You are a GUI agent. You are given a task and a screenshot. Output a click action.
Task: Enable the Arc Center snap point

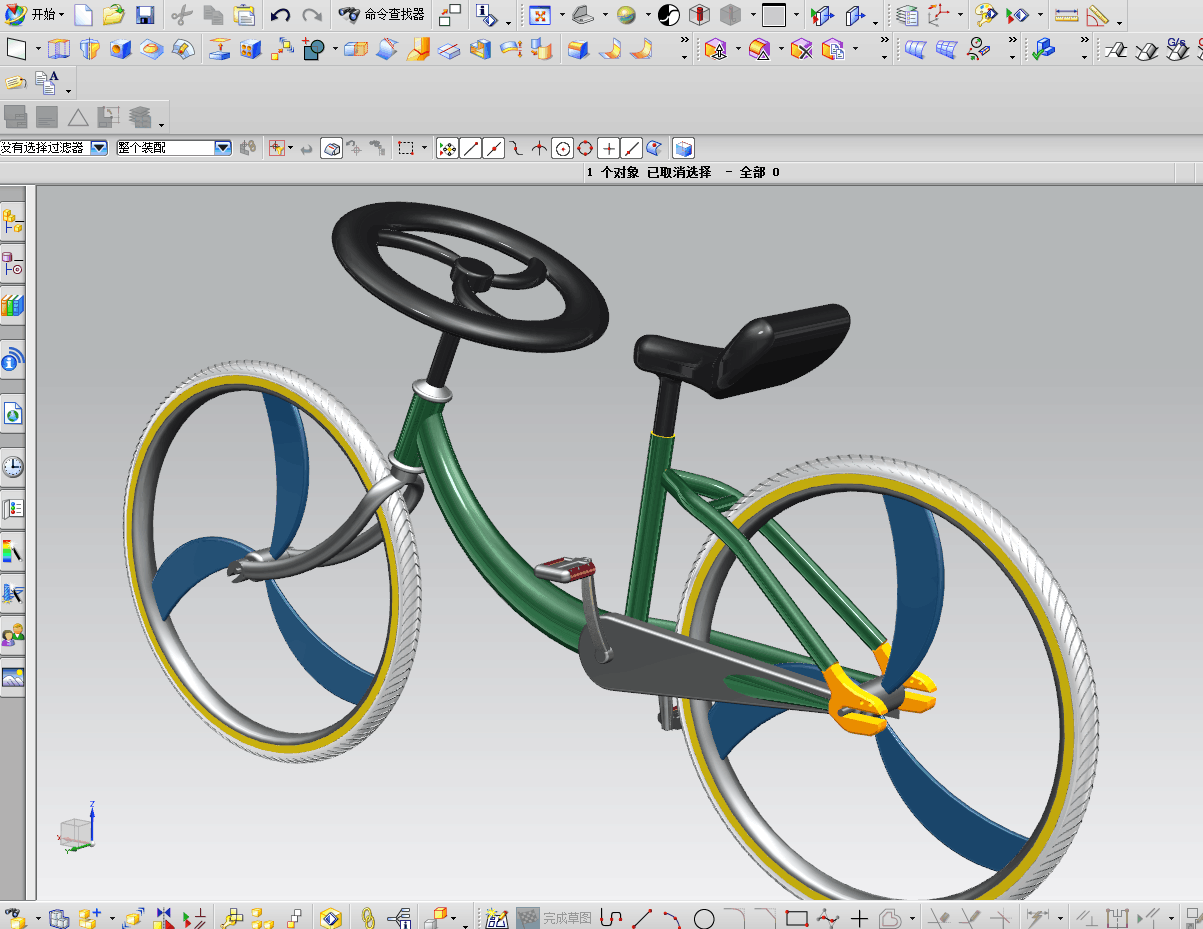(563, 148)
